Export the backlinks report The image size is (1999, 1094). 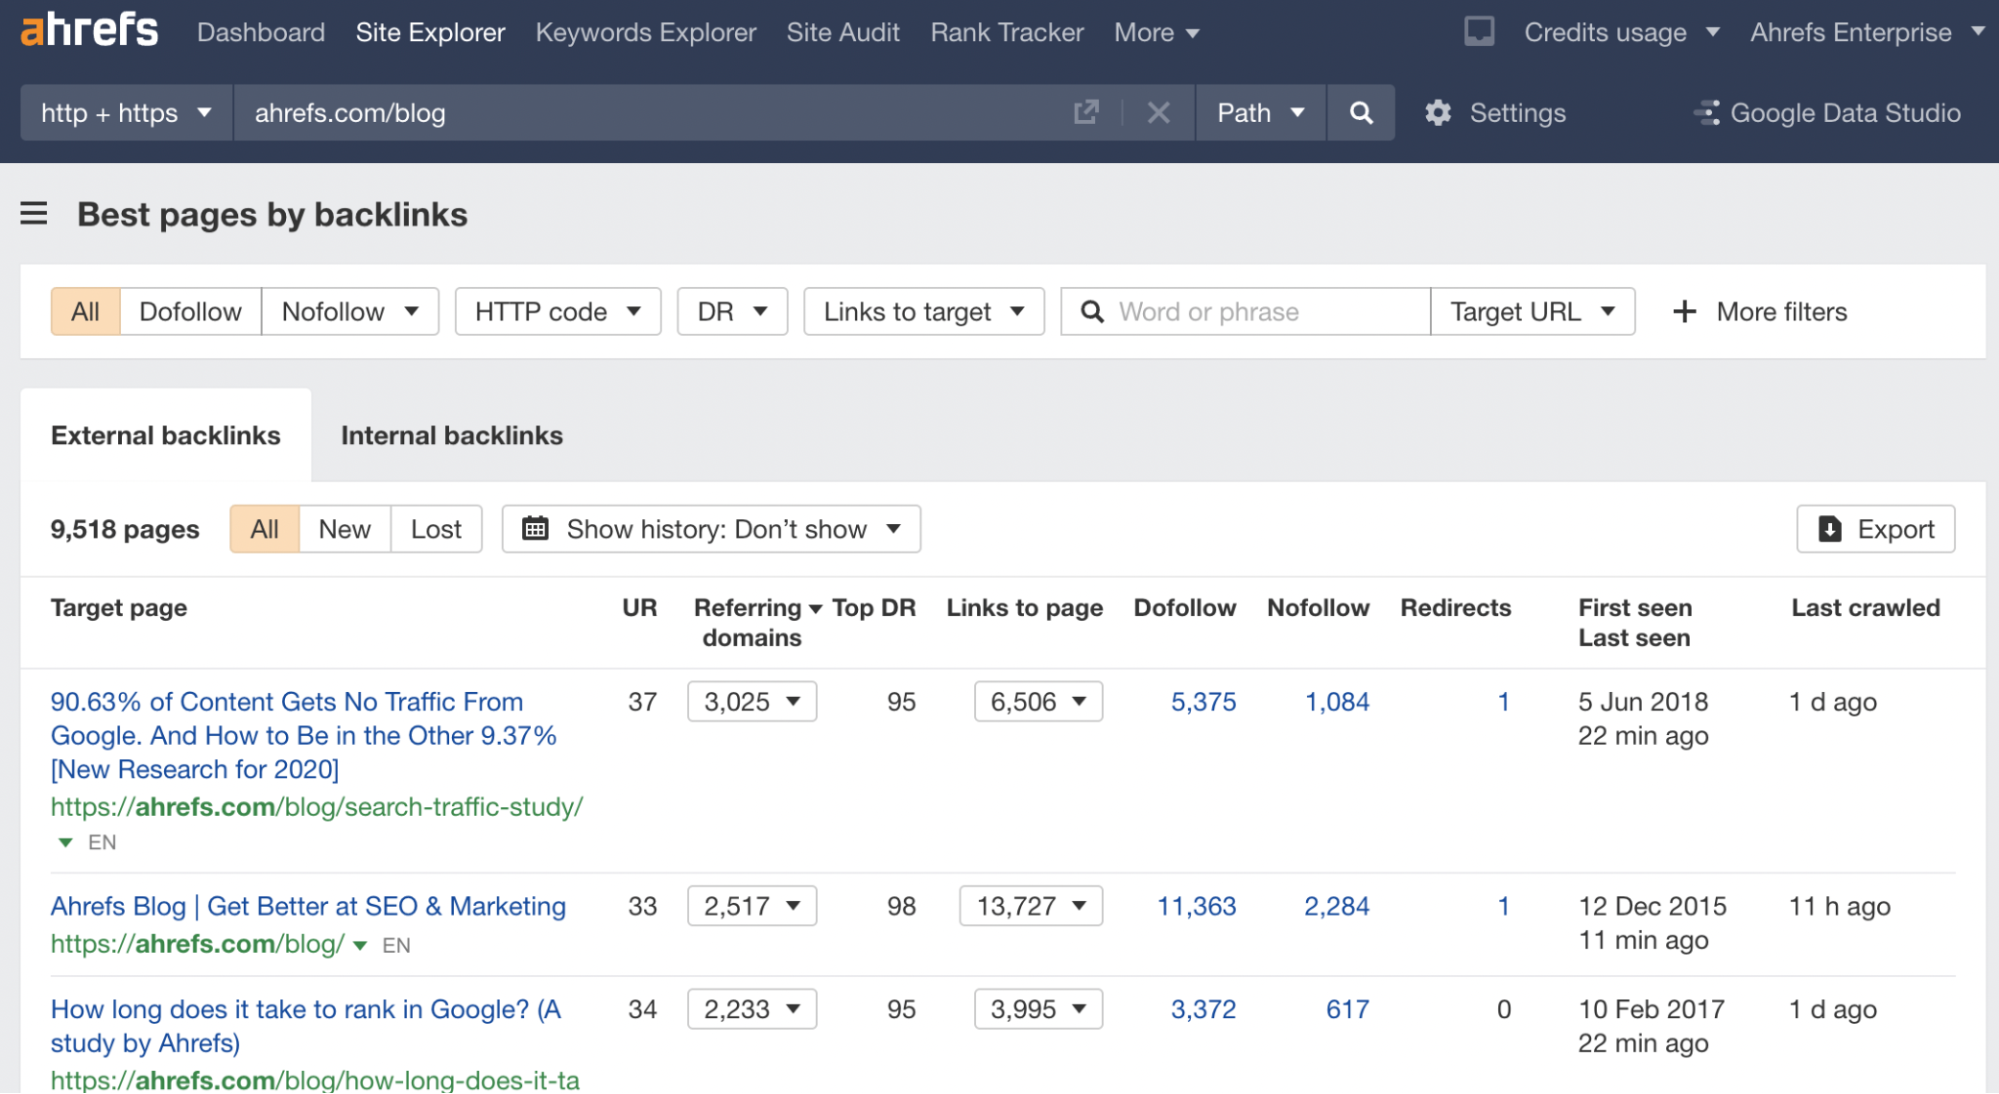pos(1875,529)
